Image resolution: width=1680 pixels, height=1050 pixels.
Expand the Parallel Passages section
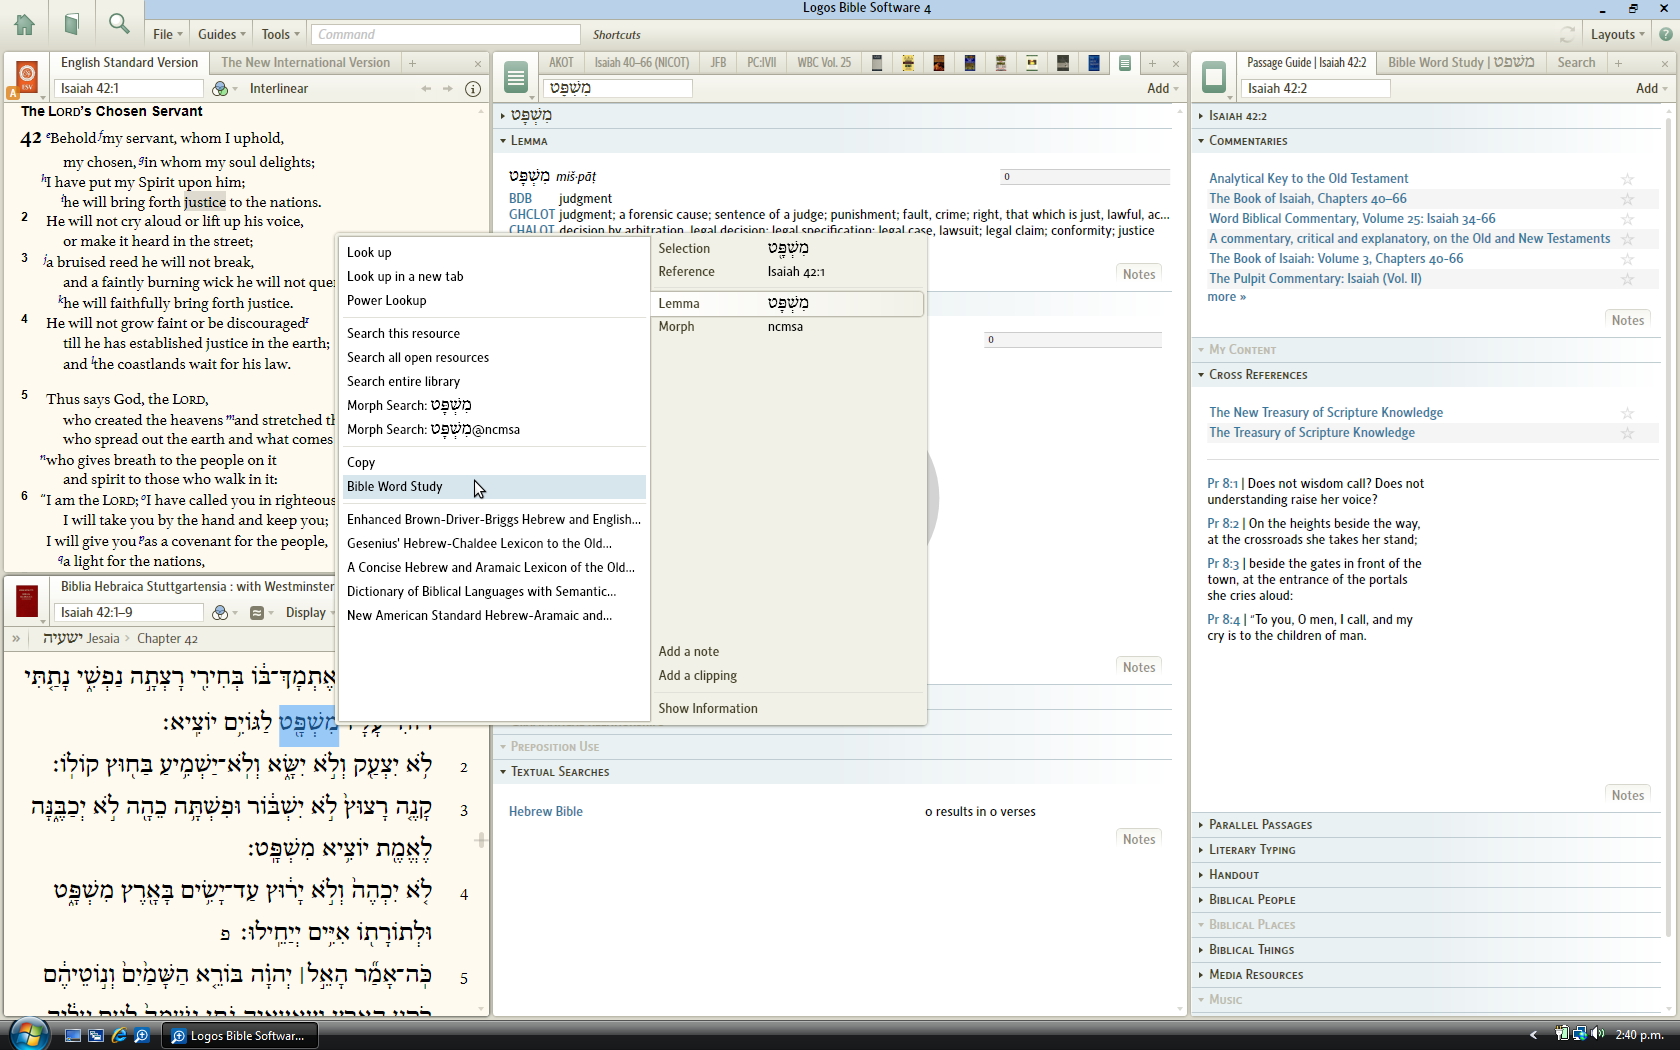1201,825
